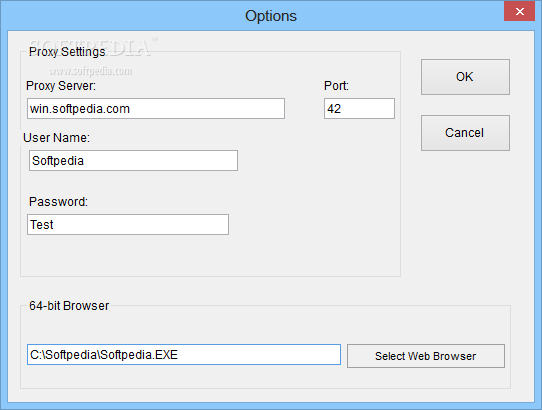The width and height of the screenshot is (542, 410).
Task: Click the "Password:" label
Action: 58,202
